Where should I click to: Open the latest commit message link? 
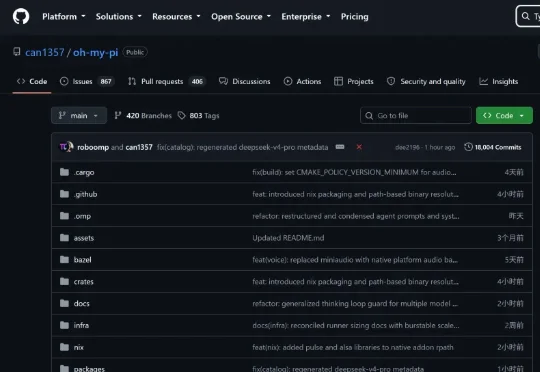coord(242,147)
